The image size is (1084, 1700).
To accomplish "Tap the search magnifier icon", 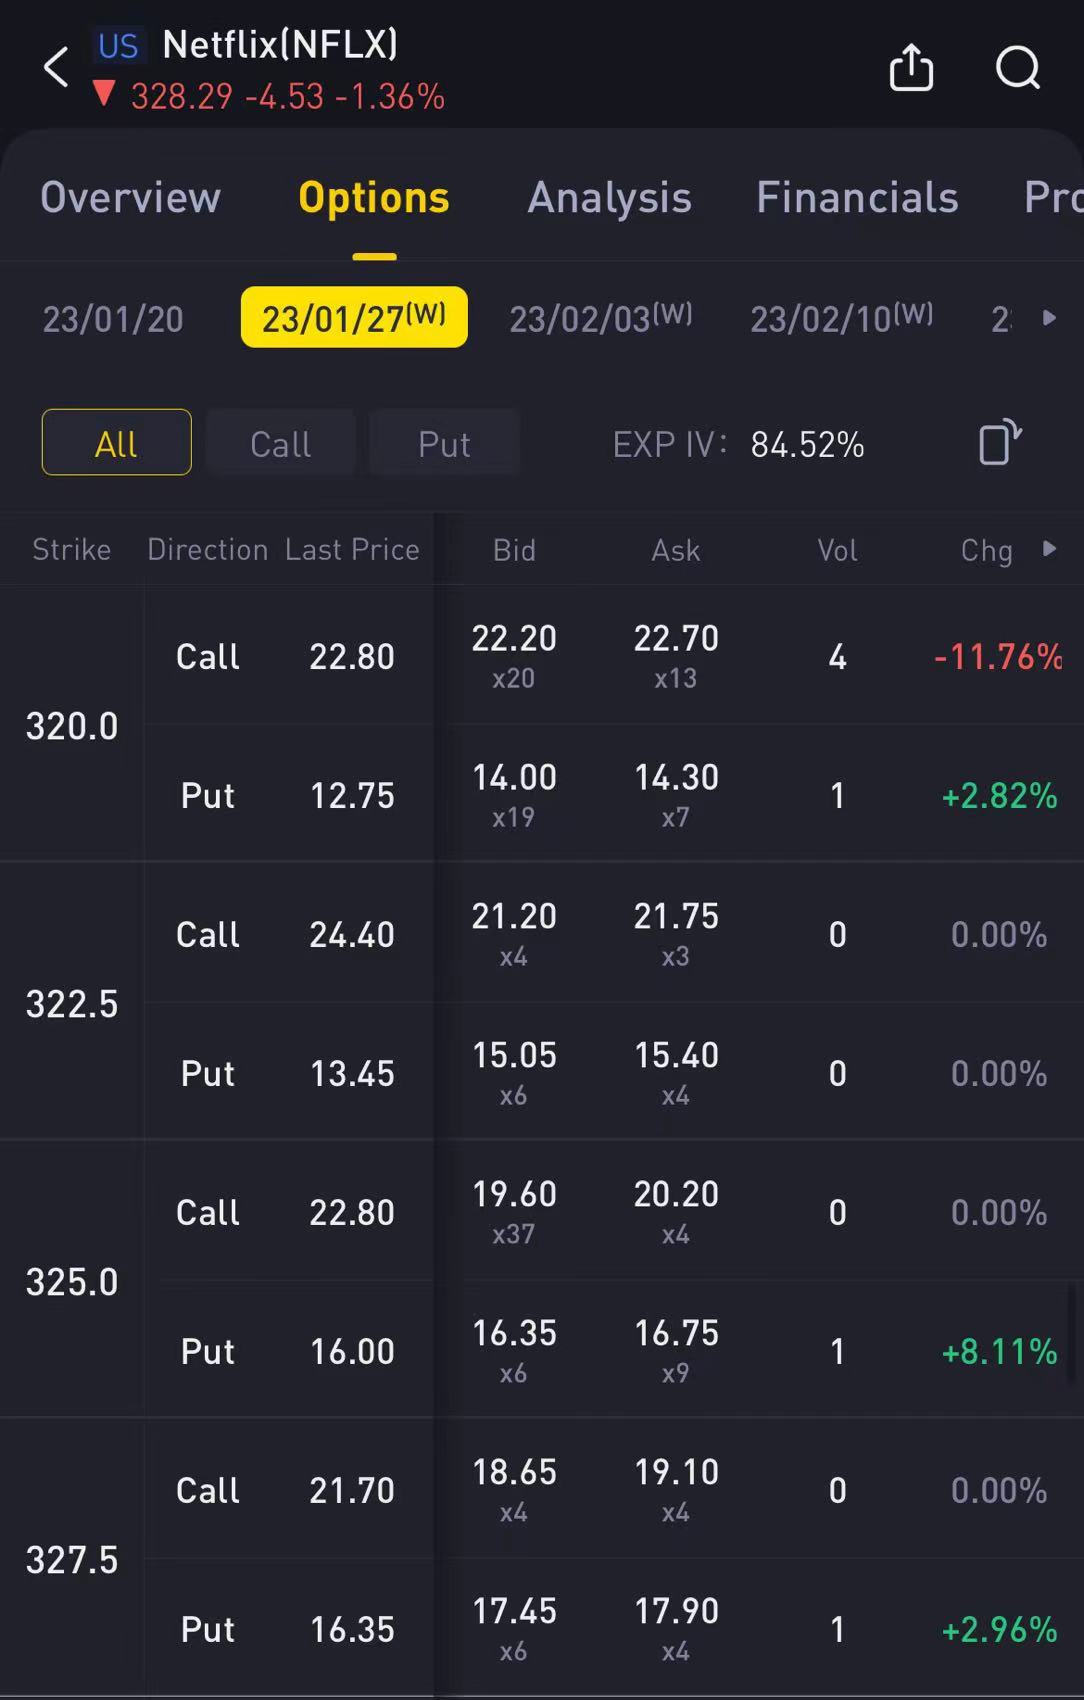I will click(x=1018, y=68).
